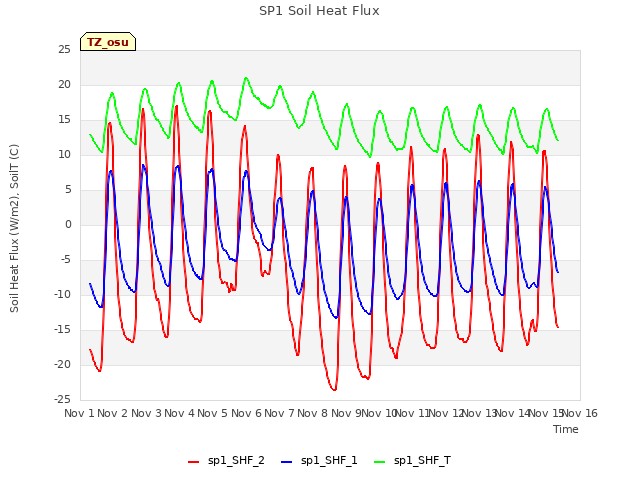This screenshot has height=480, width=640.
Task: Click the red sp1_SHF_2 legend swatch
Action: point(193,462)
